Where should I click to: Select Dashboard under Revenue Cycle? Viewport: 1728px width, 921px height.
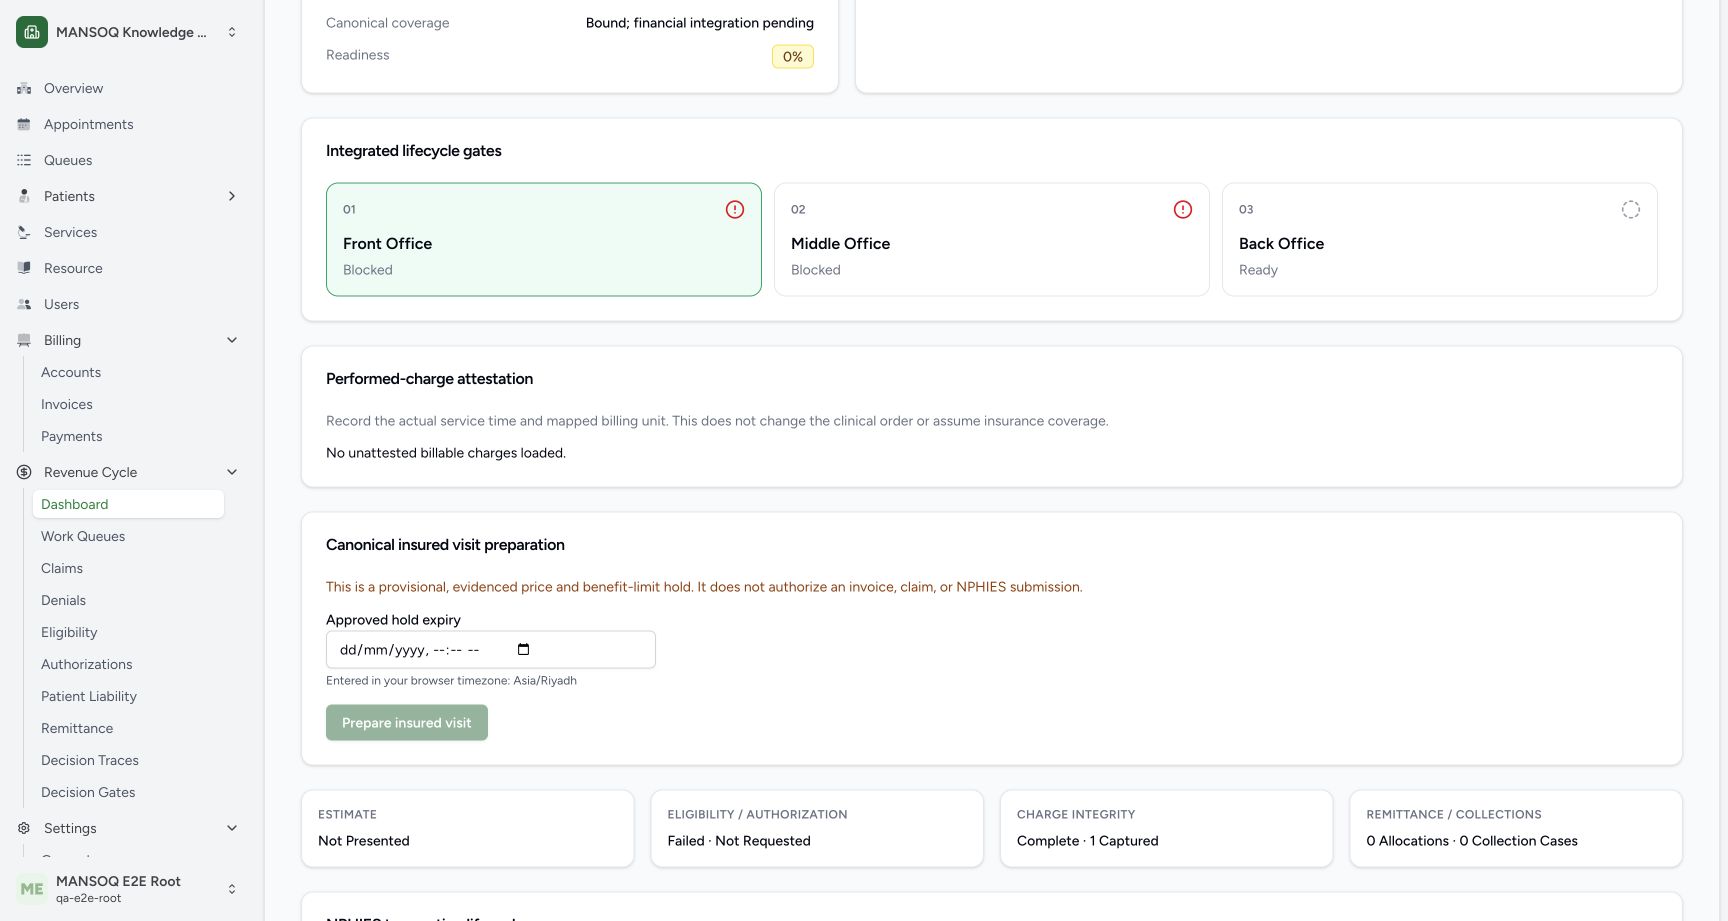coord(128,504)
